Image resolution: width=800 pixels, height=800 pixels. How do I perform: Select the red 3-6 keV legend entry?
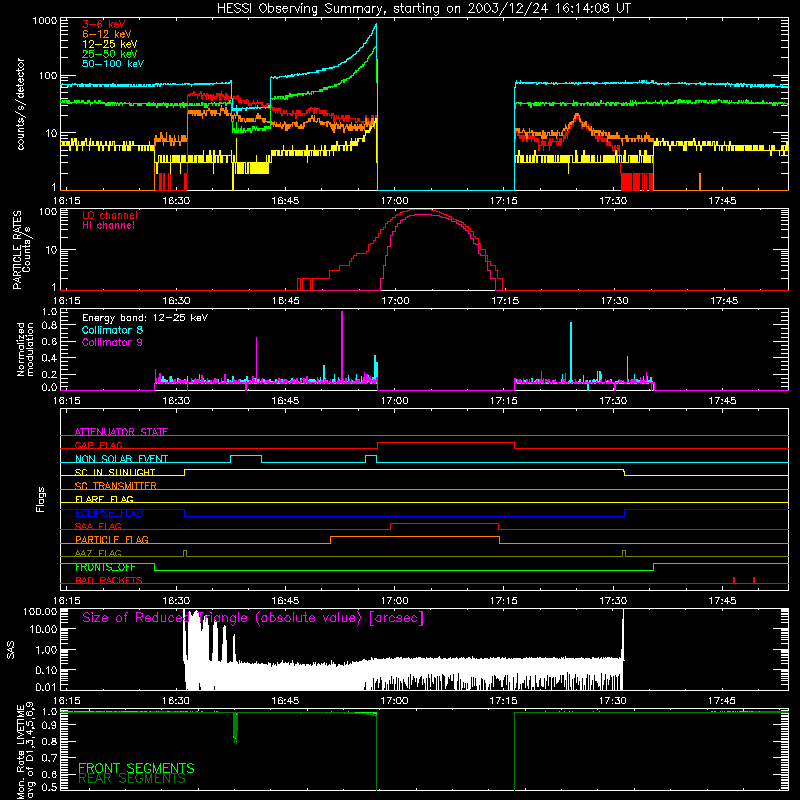104,24
